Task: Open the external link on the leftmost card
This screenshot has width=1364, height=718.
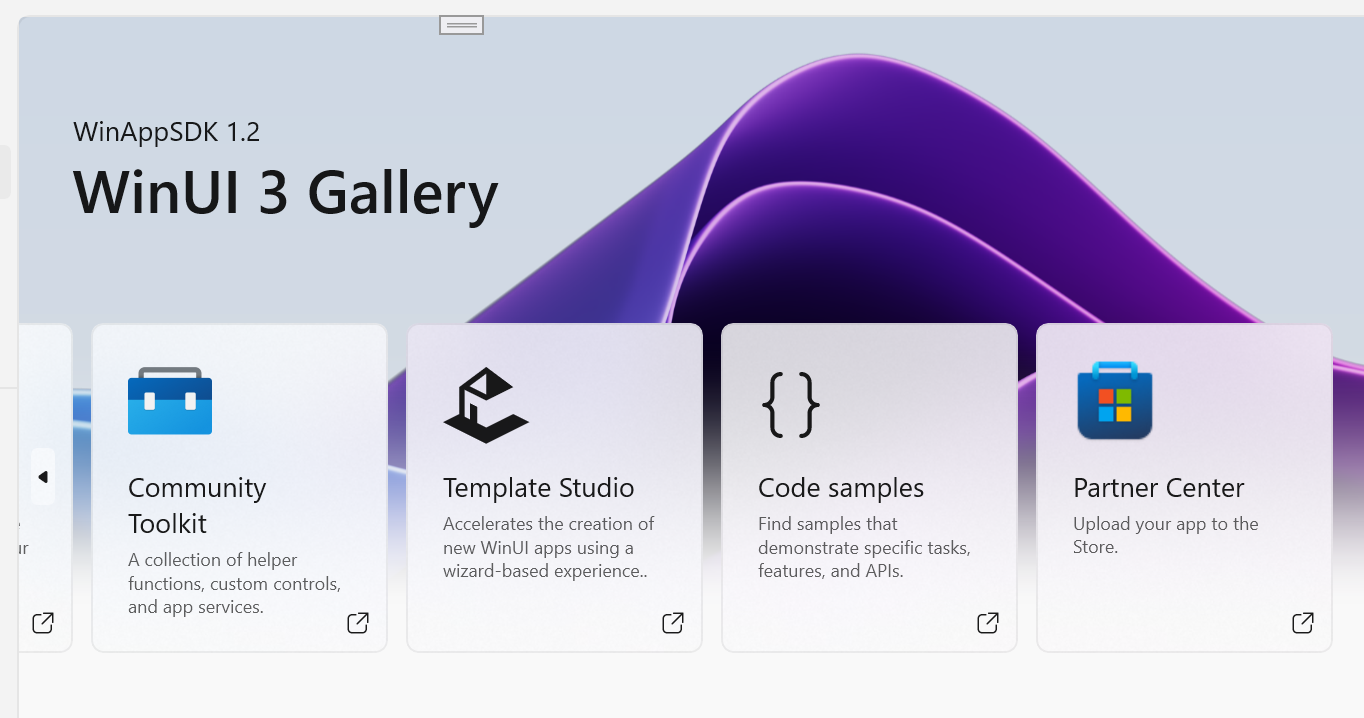Action: tap(42, 622)
